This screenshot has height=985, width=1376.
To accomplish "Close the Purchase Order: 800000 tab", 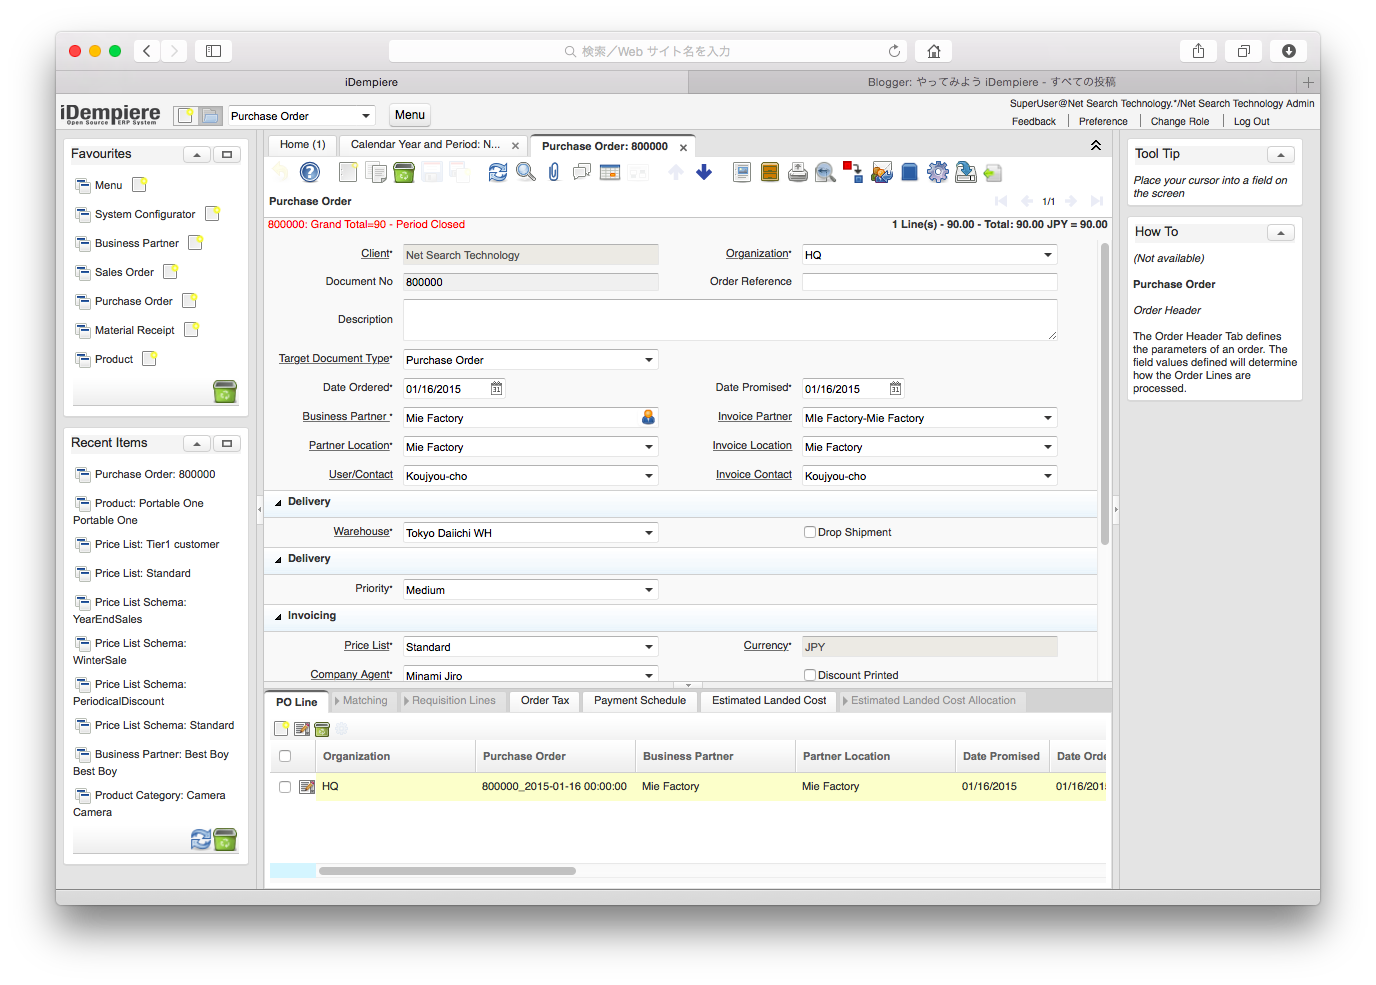I will coord(684,147).
